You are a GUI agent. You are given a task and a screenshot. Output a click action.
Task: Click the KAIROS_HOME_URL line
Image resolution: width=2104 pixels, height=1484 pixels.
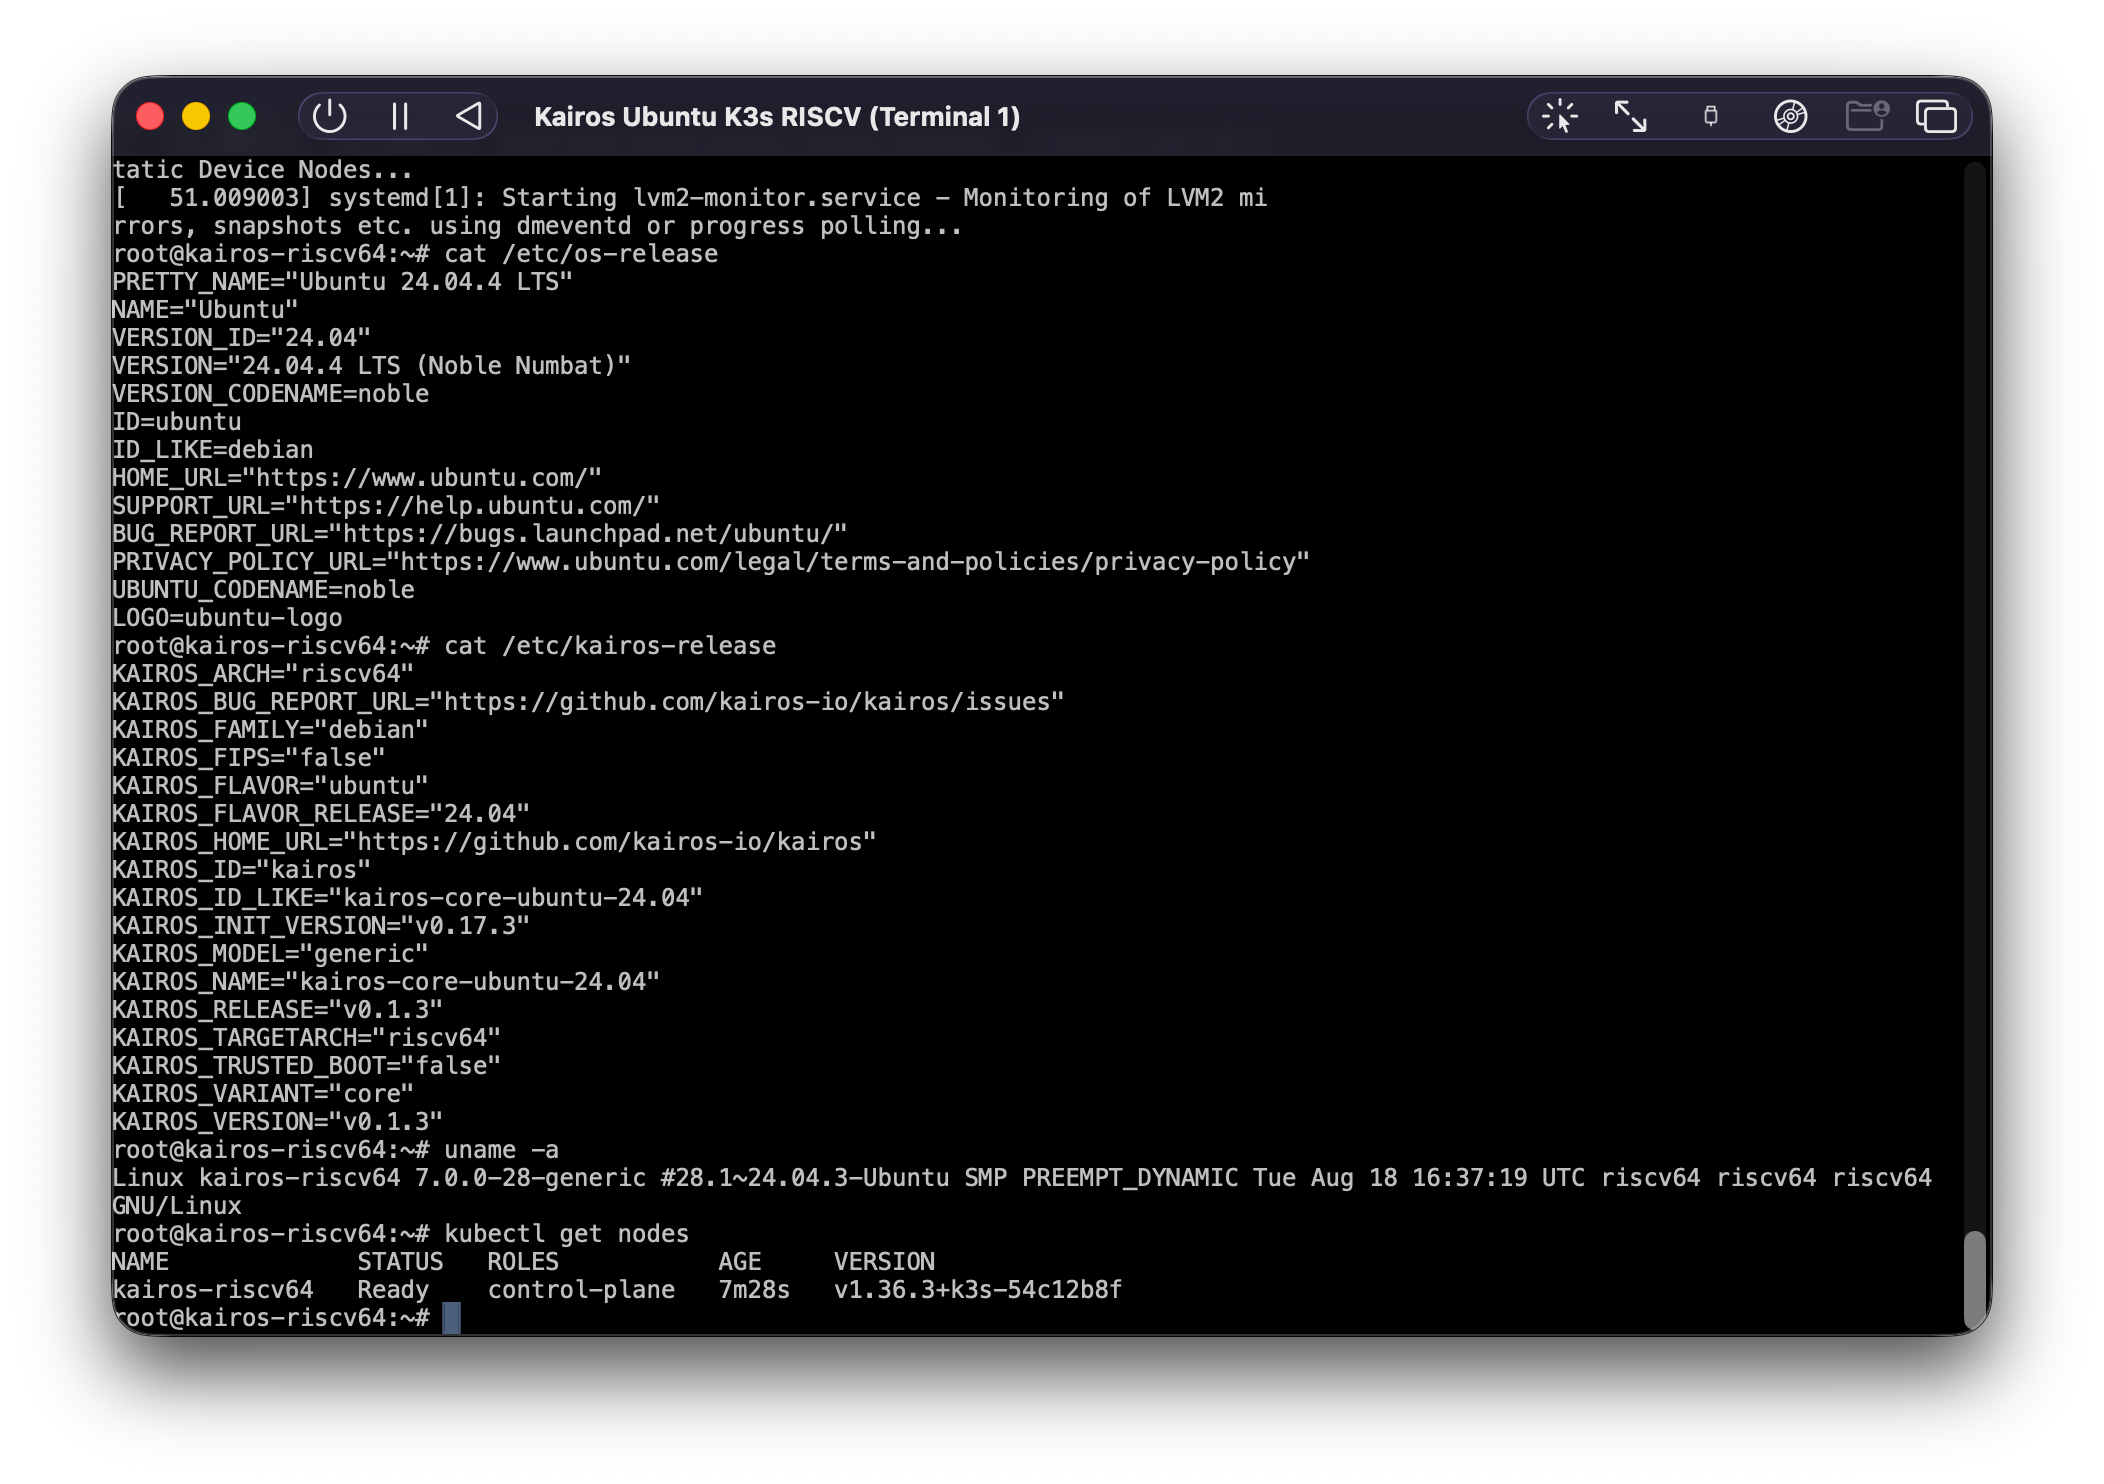click(x=494, y=842)
